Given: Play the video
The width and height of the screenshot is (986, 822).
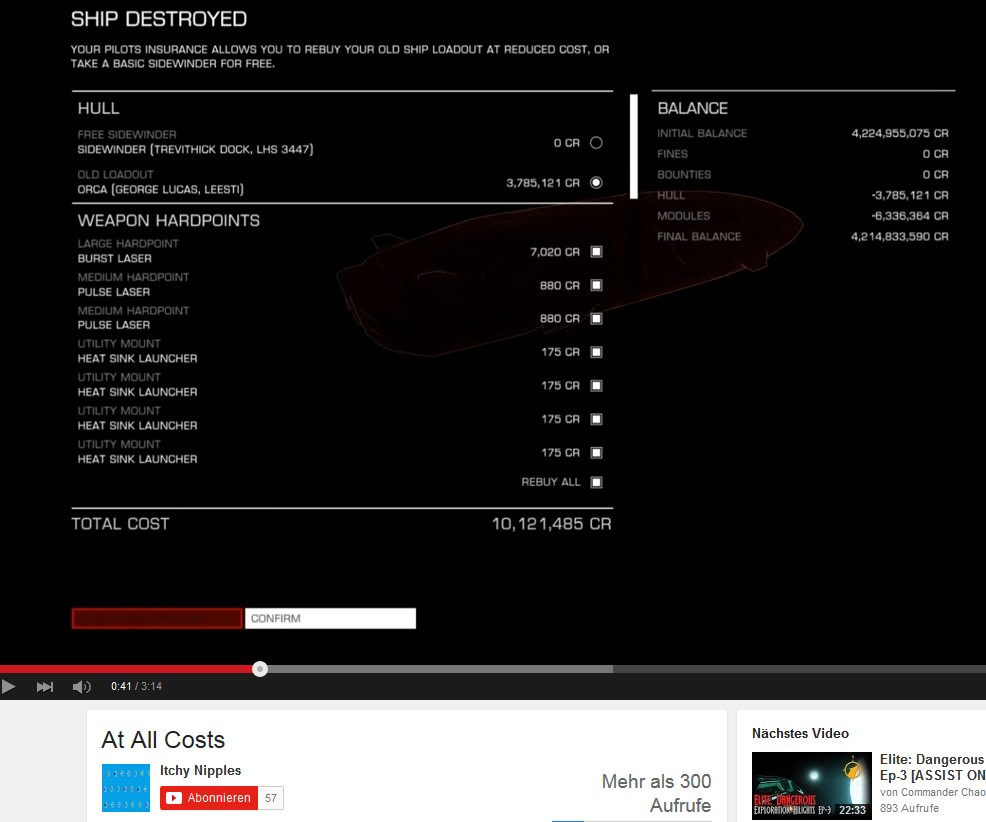Looking at the screenshot, I should 9,686.
